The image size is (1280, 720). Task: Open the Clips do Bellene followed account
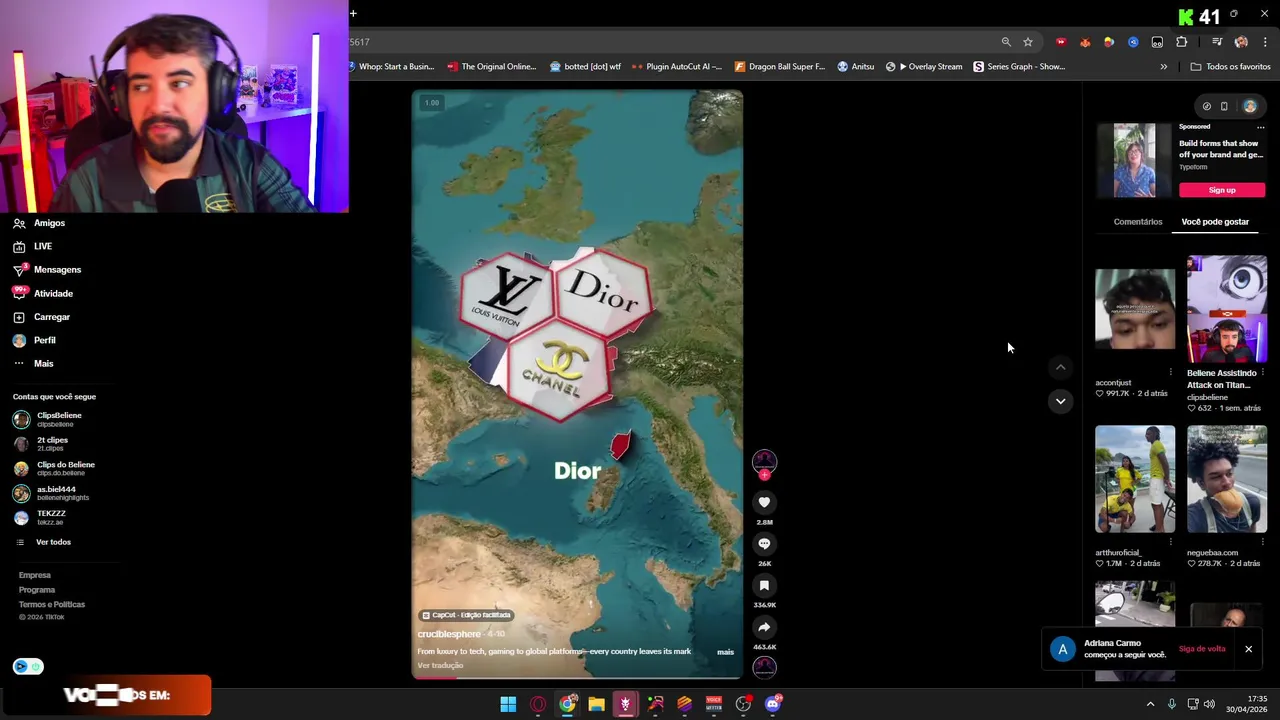coord(55,468)
